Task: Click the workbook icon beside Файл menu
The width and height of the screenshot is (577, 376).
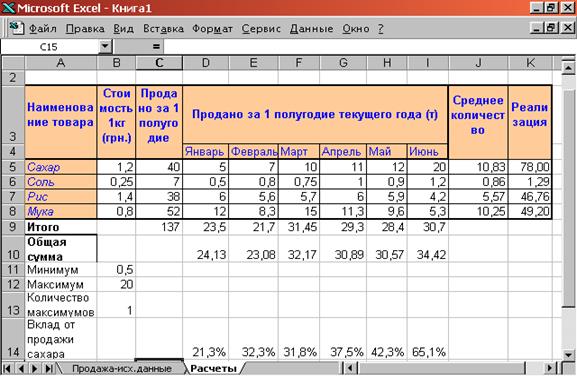Action: [16, 28]
